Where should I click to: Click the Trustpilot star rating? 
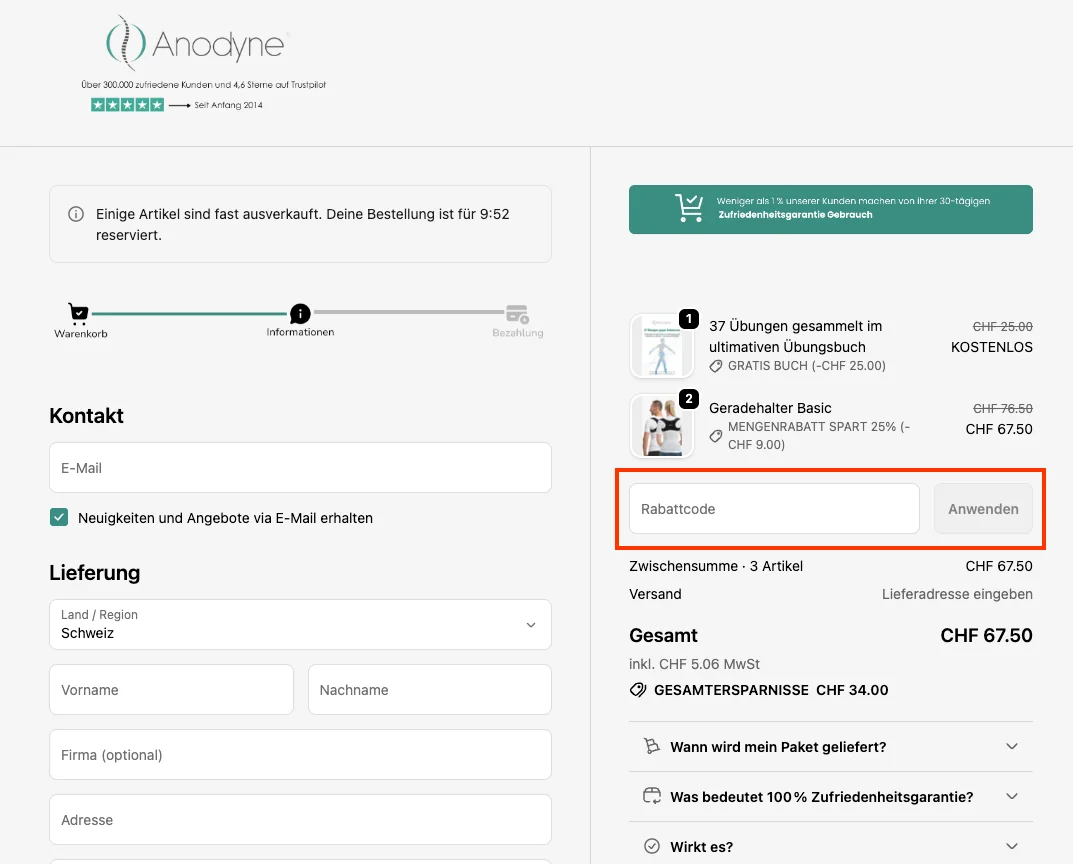click(127, 105)
